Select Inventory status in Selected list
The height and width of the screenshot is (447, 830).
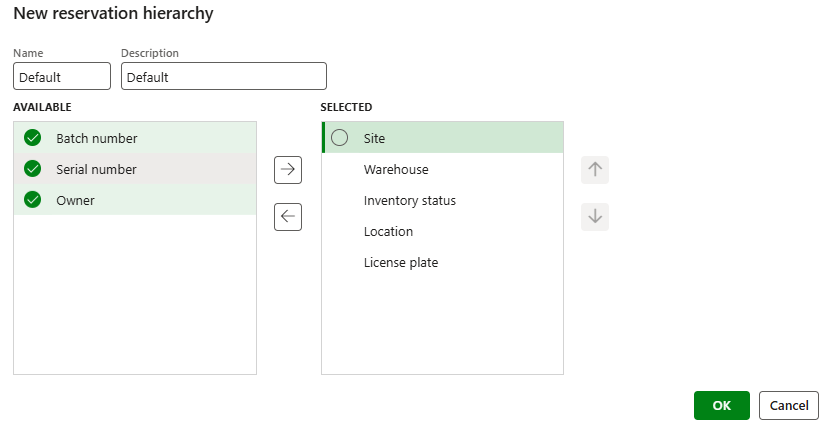tap(410, 200)
